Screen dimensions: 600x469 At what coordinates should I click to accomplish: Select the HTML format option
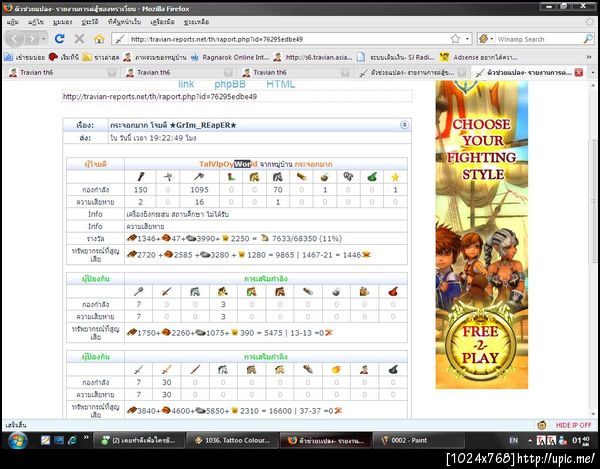click(280, 84)
